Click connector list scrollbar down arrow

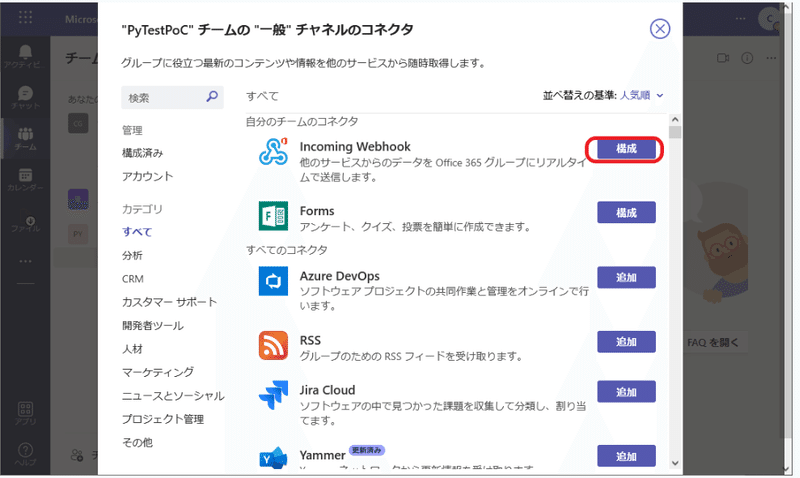coord(675,463)
